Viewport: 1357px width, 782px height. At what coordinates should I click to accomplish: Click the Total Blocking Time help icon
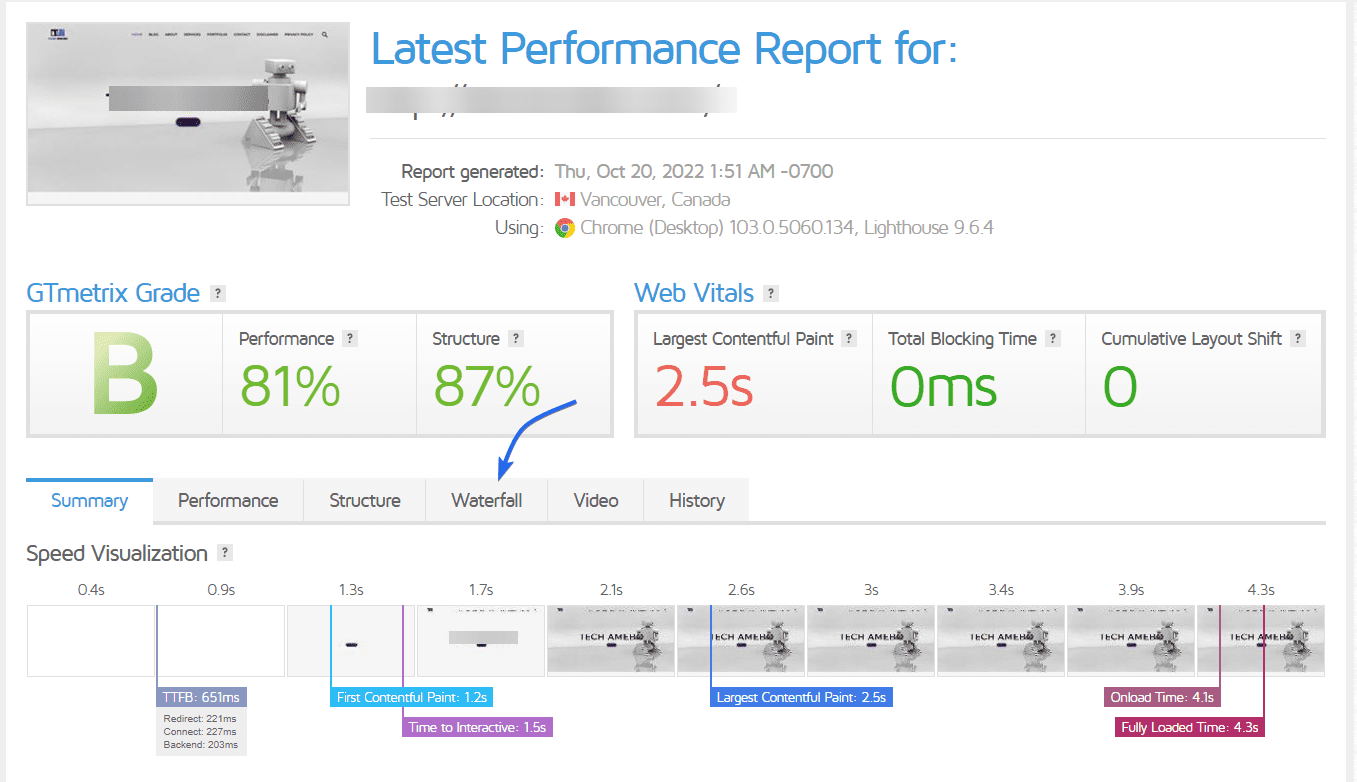click(x=1052, y=339)
